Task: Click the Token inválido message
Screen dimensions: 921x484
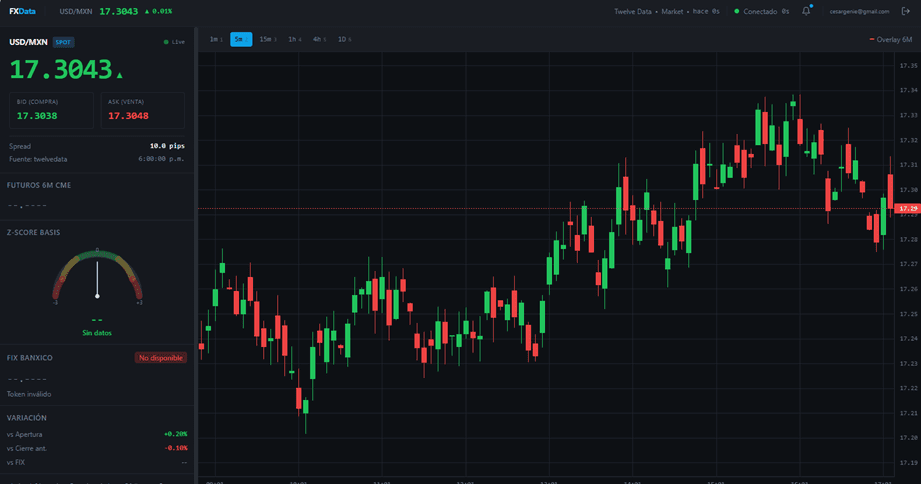Action: click(29, 394)
